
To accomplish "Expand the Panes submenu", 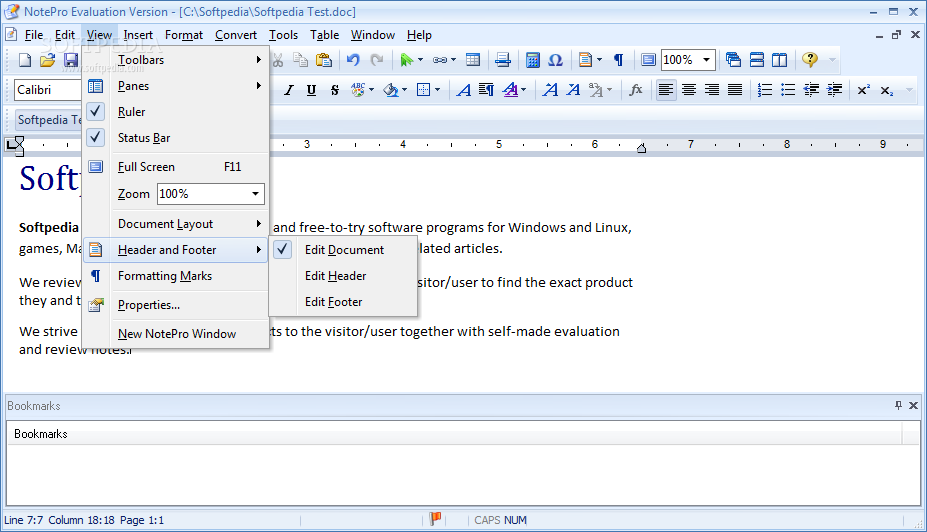I will pos(176,86).
